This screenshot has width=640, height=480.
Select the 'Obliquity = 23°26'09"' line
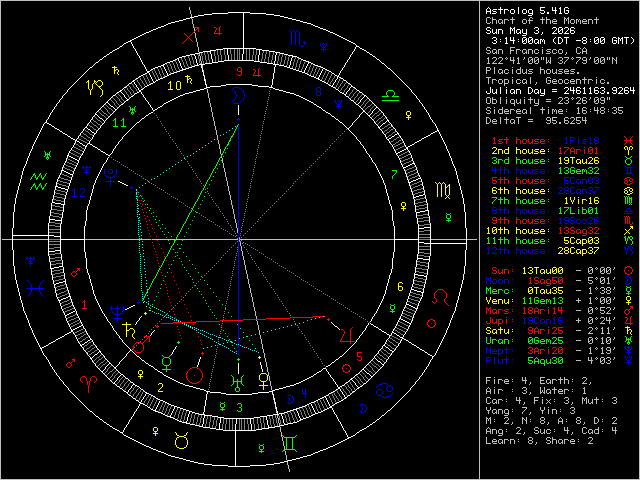[548, 101]
